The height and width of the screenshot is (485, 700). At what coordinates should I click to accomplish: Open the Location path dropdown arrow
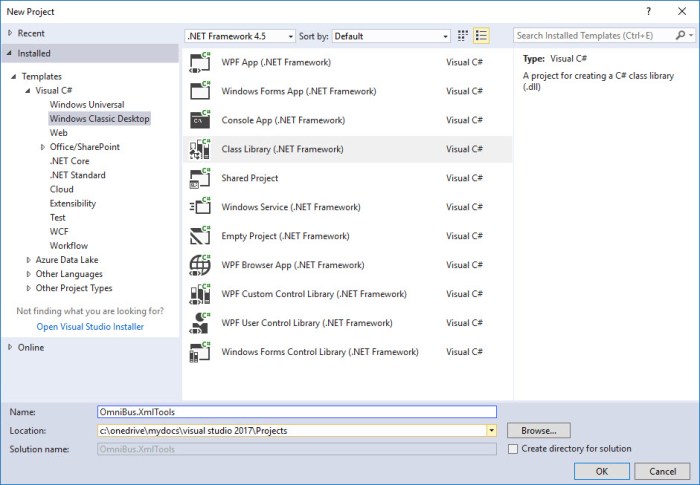(x=491, y=430)
